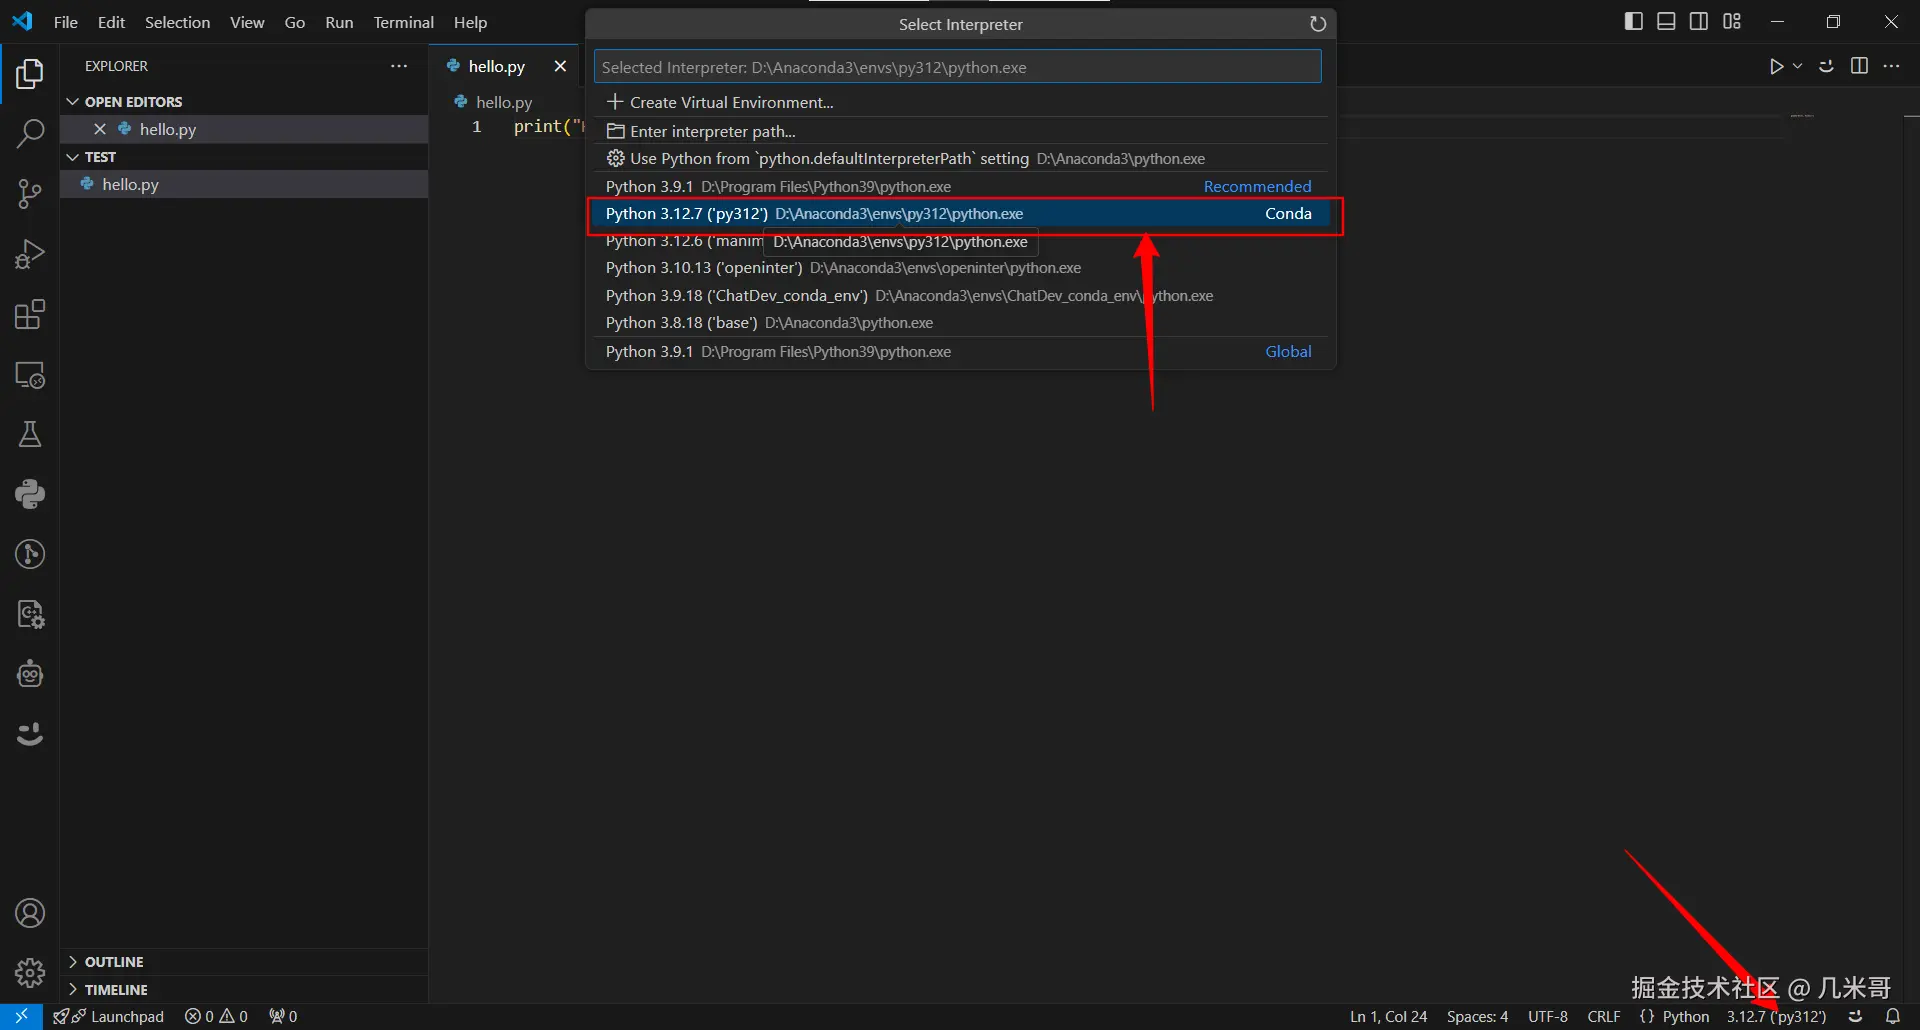Select Python 3.12.7 py312 Conda interpreter
This screenshot has width=1920, height=1030.
960,213
